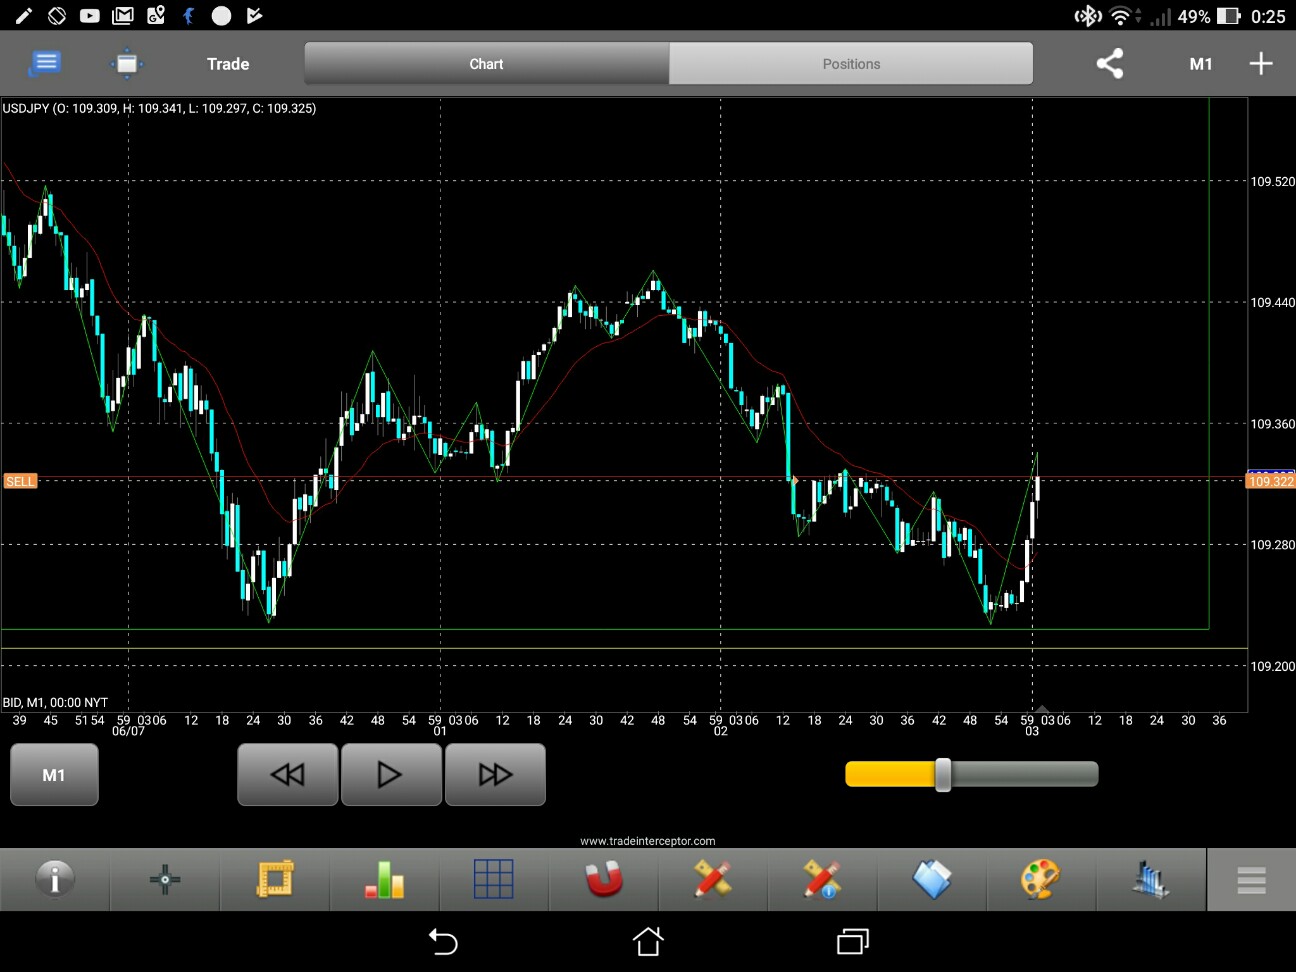Start chart playback with play button
Viewport: 1296px width, 972px height.
[391, 774]
